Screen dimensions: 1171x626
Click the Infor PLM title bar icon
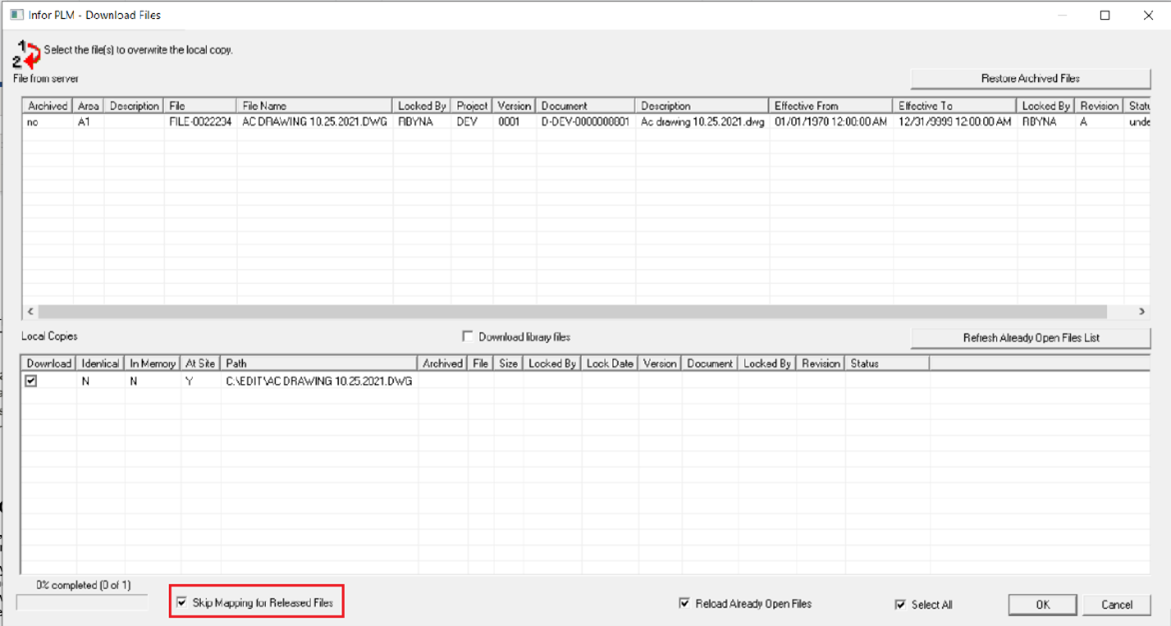pyautogui.click(x=16, y=16)
